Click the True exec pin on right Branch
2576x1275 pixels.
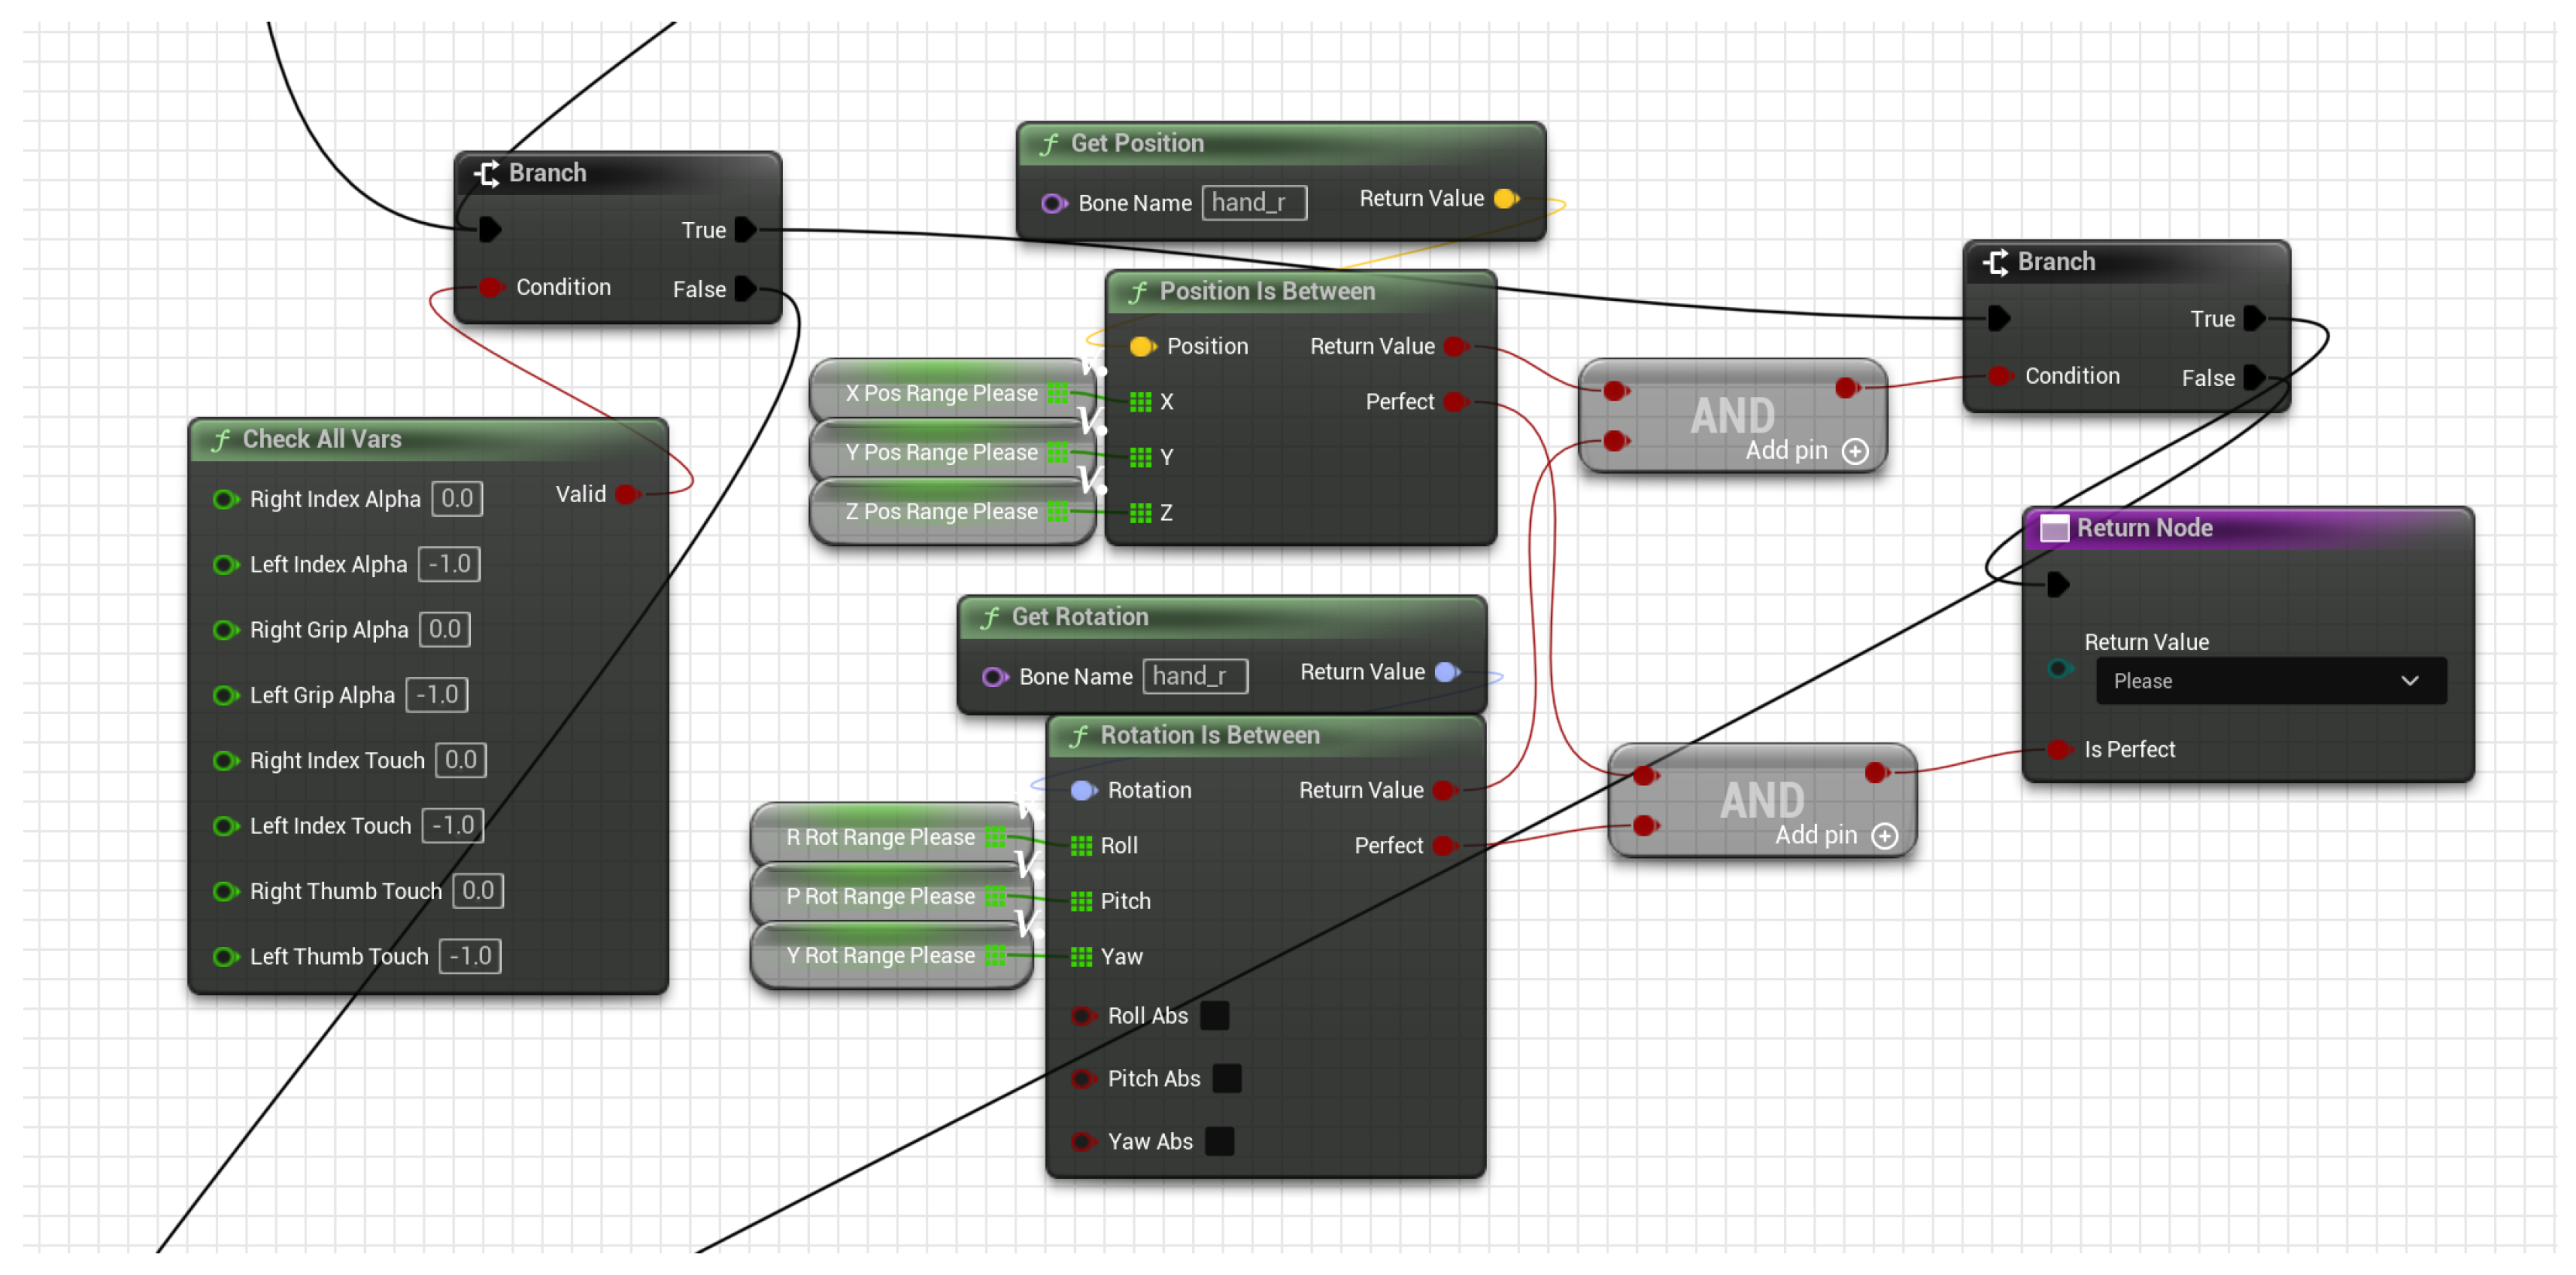[2254, 319]
